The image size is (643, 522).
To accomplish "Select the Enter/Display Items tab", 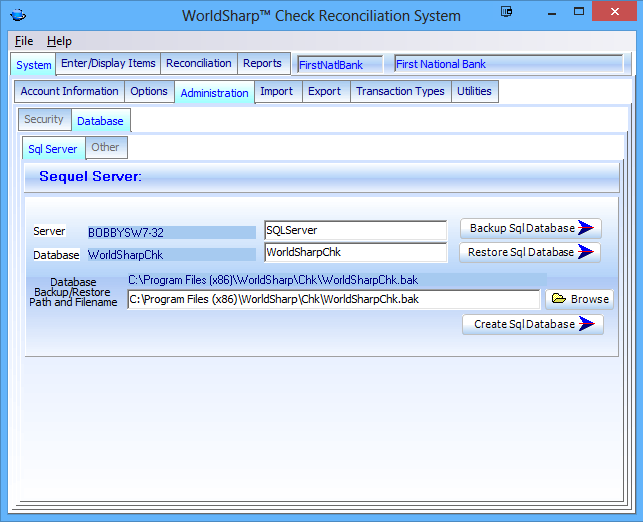I will click(108, 64).
